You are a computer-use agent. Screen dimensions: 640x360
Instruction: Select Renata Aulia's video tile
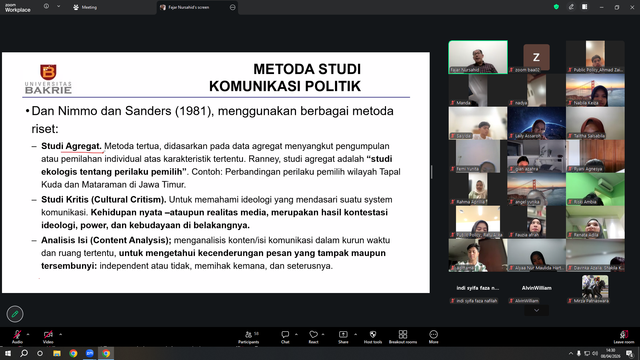click(595, 222)
